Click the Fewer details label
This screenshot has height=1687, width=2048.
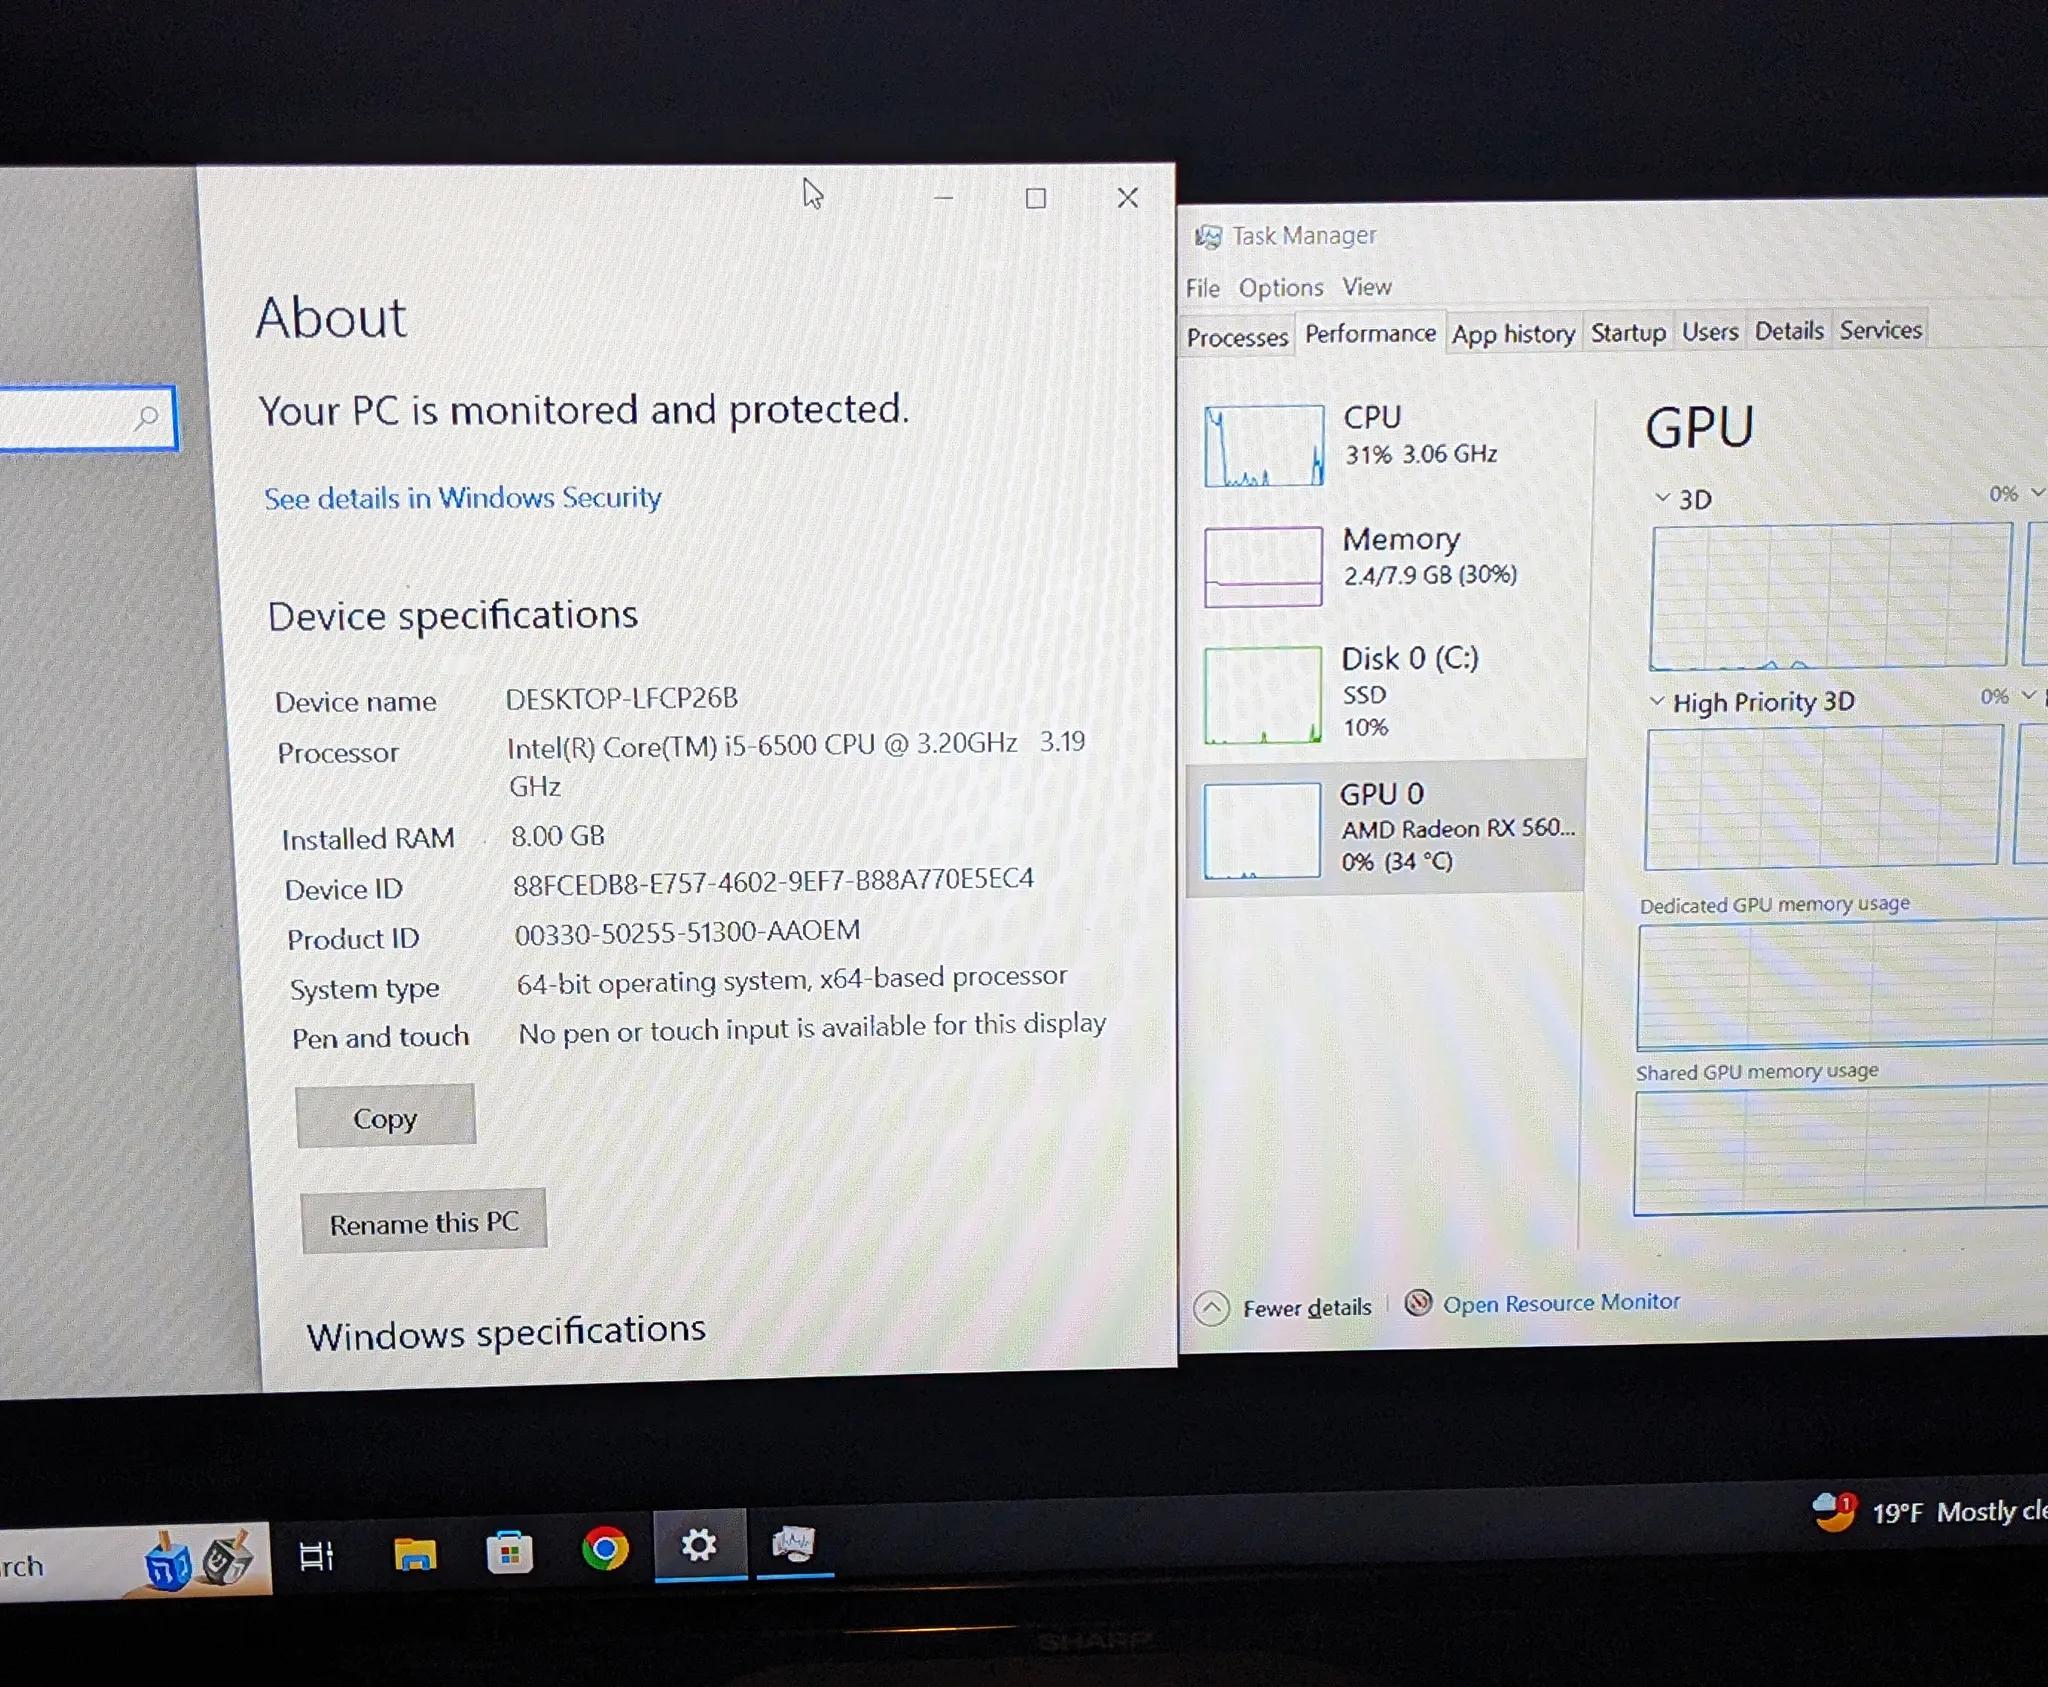coord(1307,1308)
